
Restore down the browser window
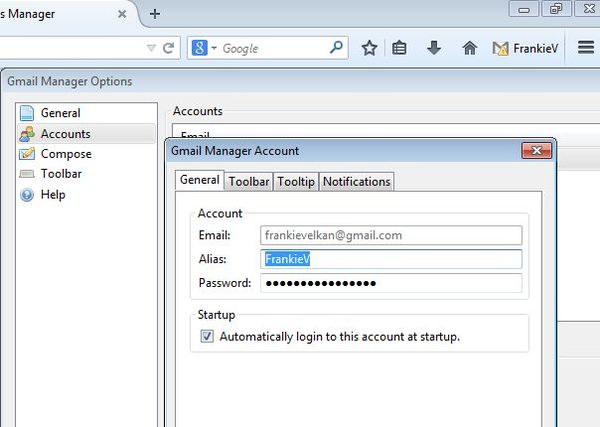point(556,9)
